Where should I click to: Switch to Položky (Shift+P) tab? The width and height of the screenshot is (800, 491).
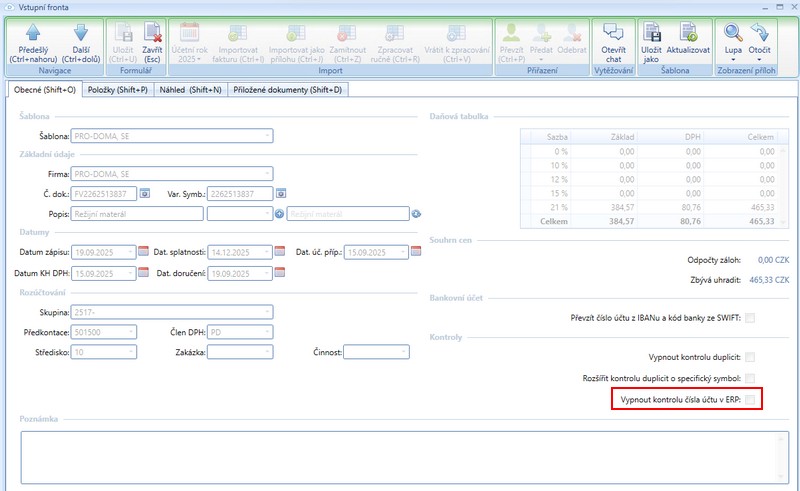click(118, 90)
